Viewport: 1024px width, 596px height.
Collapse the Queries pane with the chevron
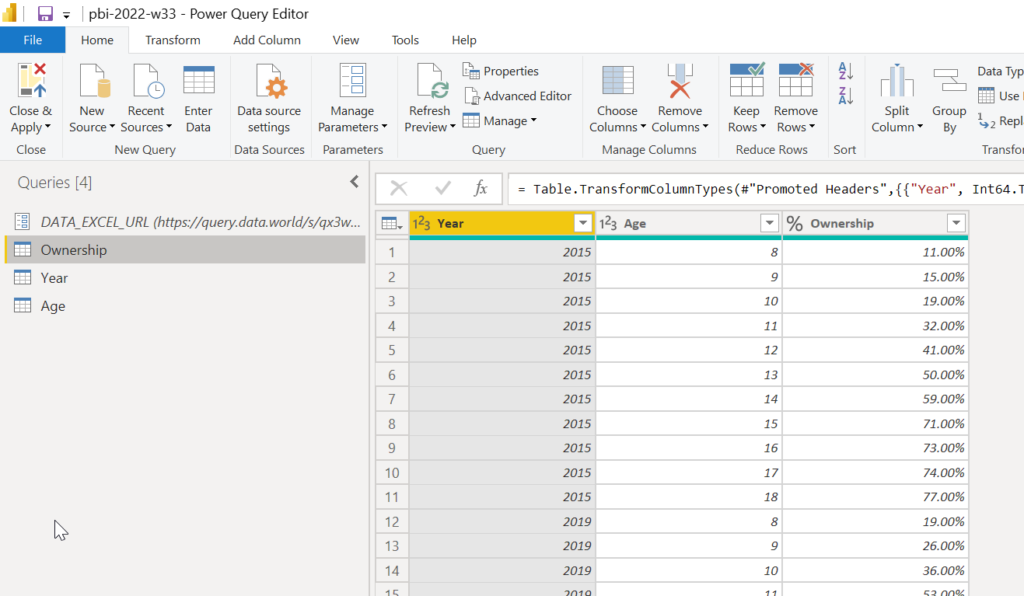[x=354, y=182]
